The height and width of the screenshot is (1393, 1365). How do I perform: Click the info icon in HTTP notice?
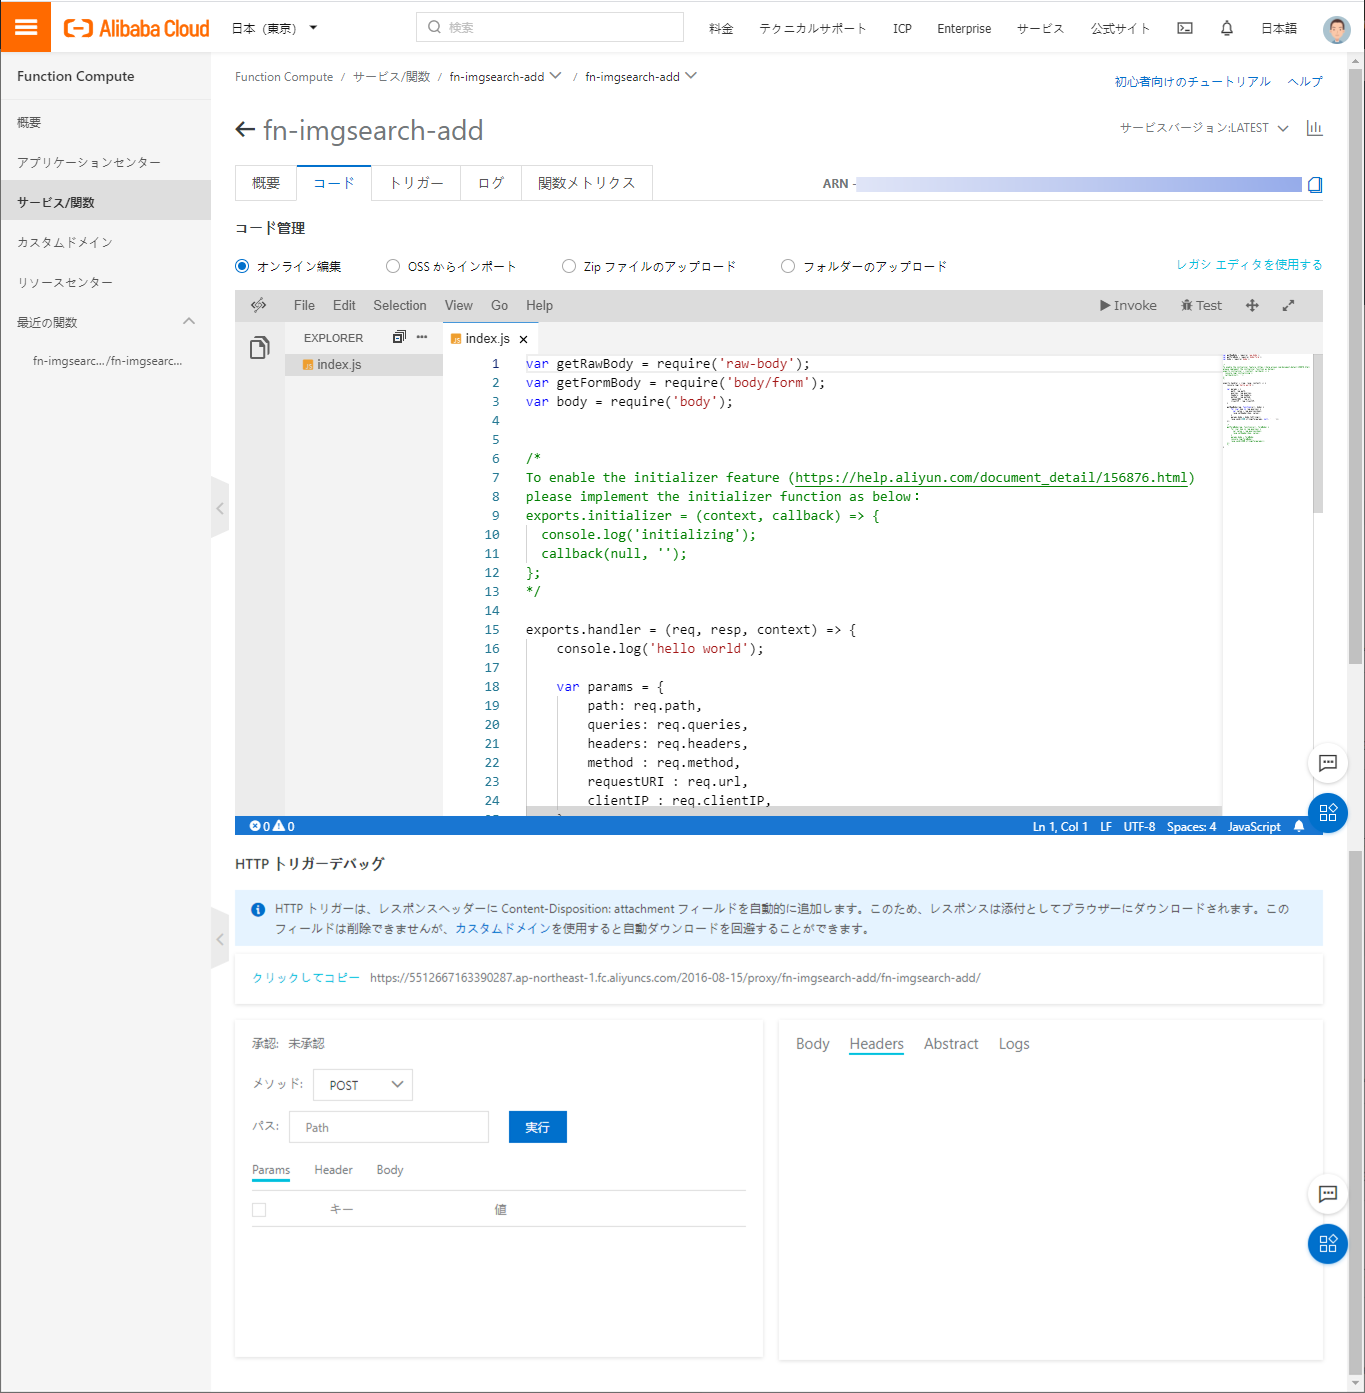click(x=258, y=909)
